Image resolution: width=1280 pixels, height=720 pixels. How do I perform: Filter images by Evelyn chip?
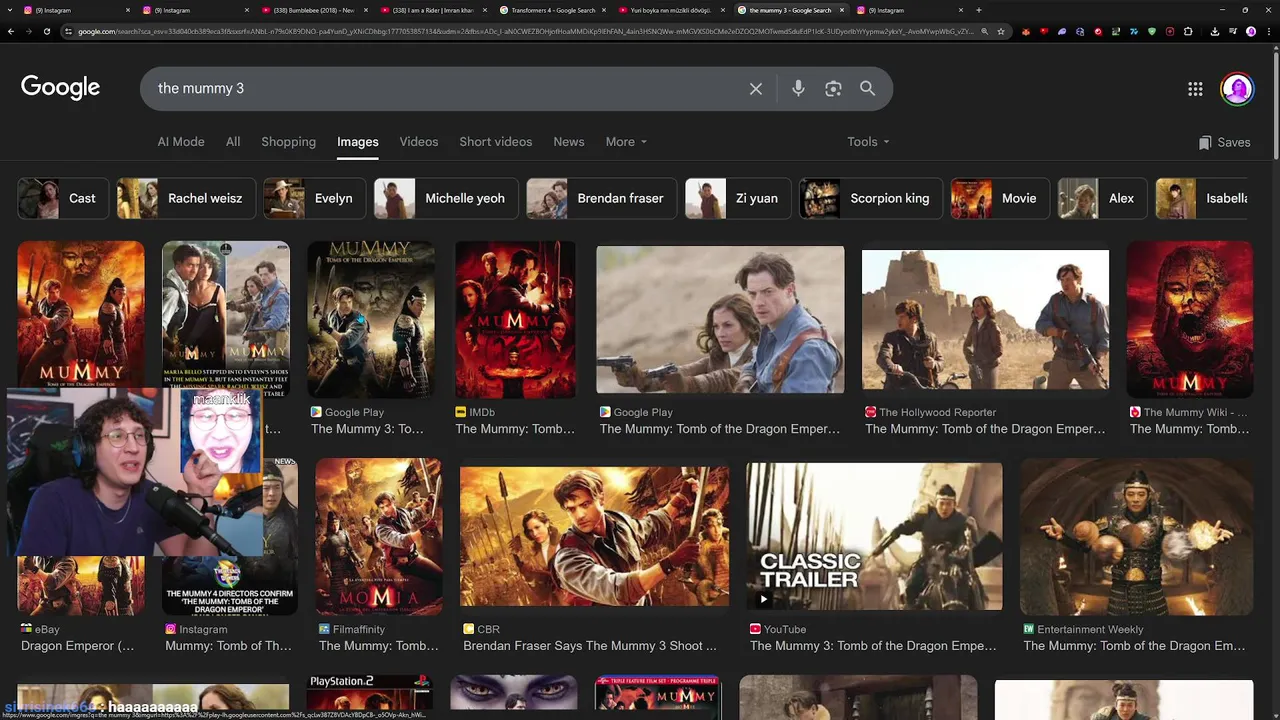coord(314,198)
